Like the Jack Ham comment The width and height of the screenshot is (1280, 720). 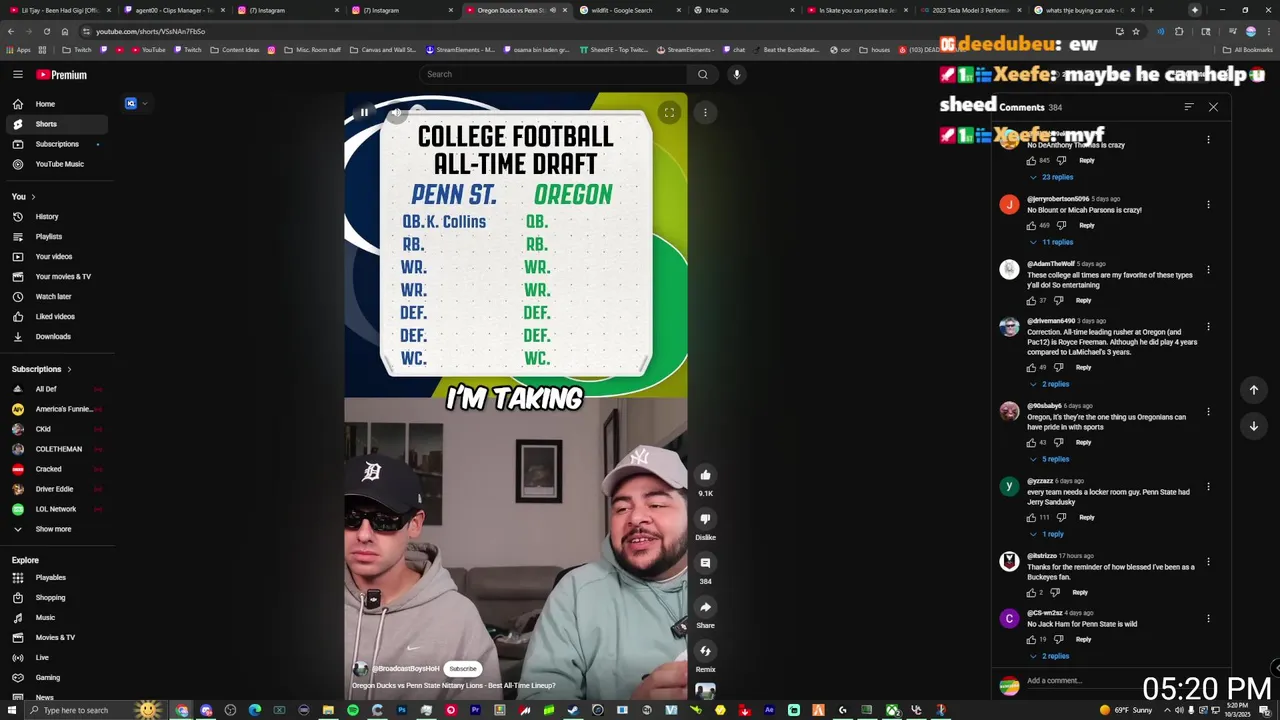click(1032, 639)
